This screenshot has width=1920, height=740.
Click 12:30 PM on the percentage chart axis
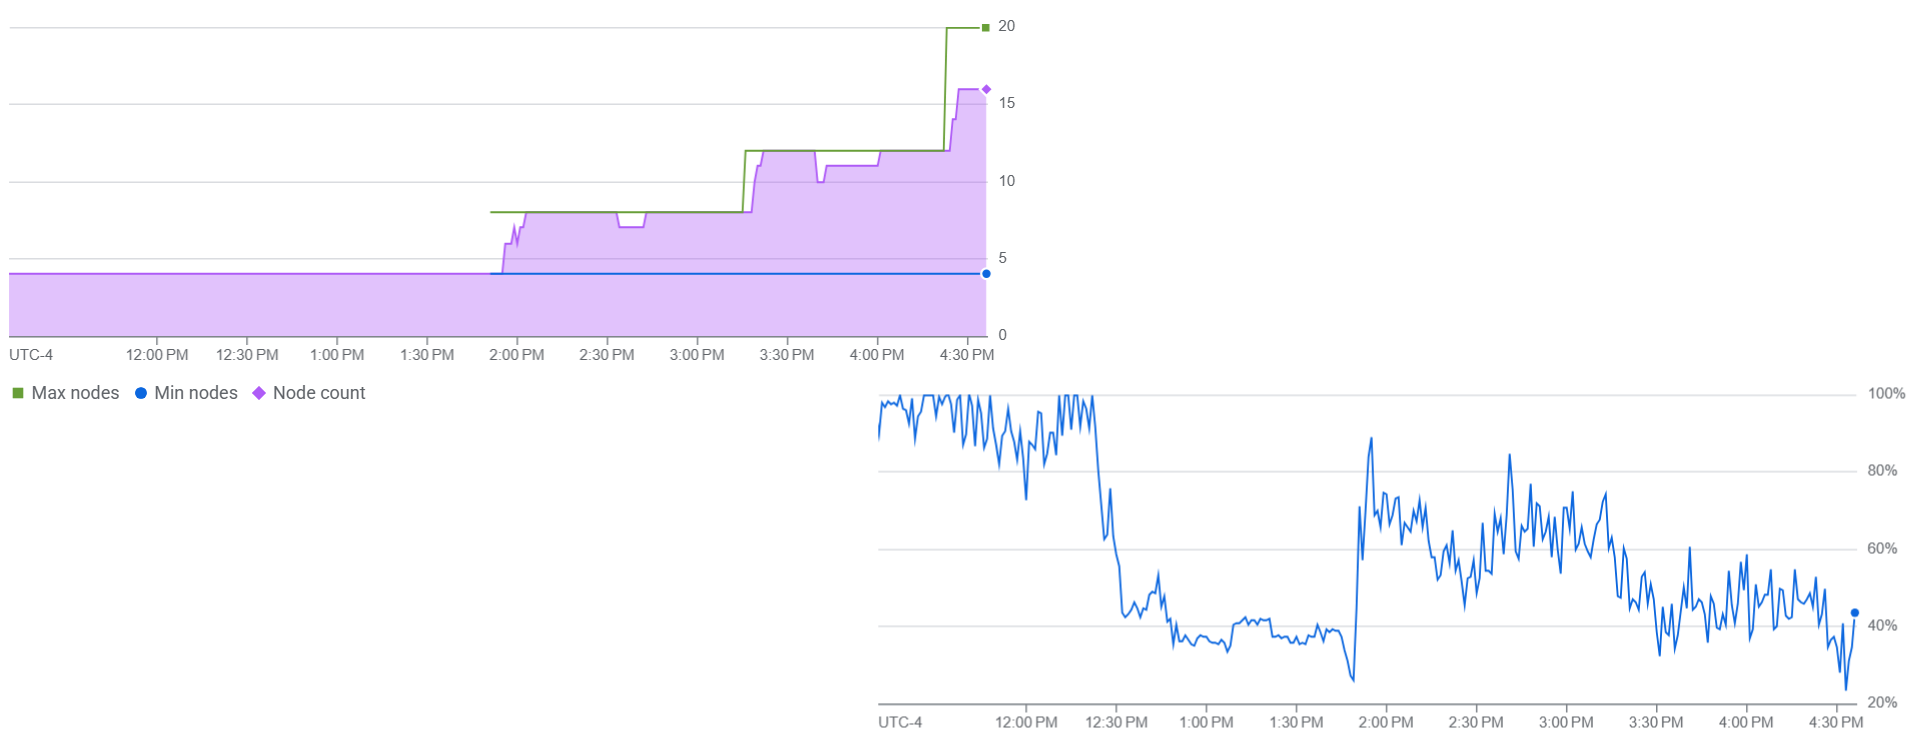(1116, 722)
